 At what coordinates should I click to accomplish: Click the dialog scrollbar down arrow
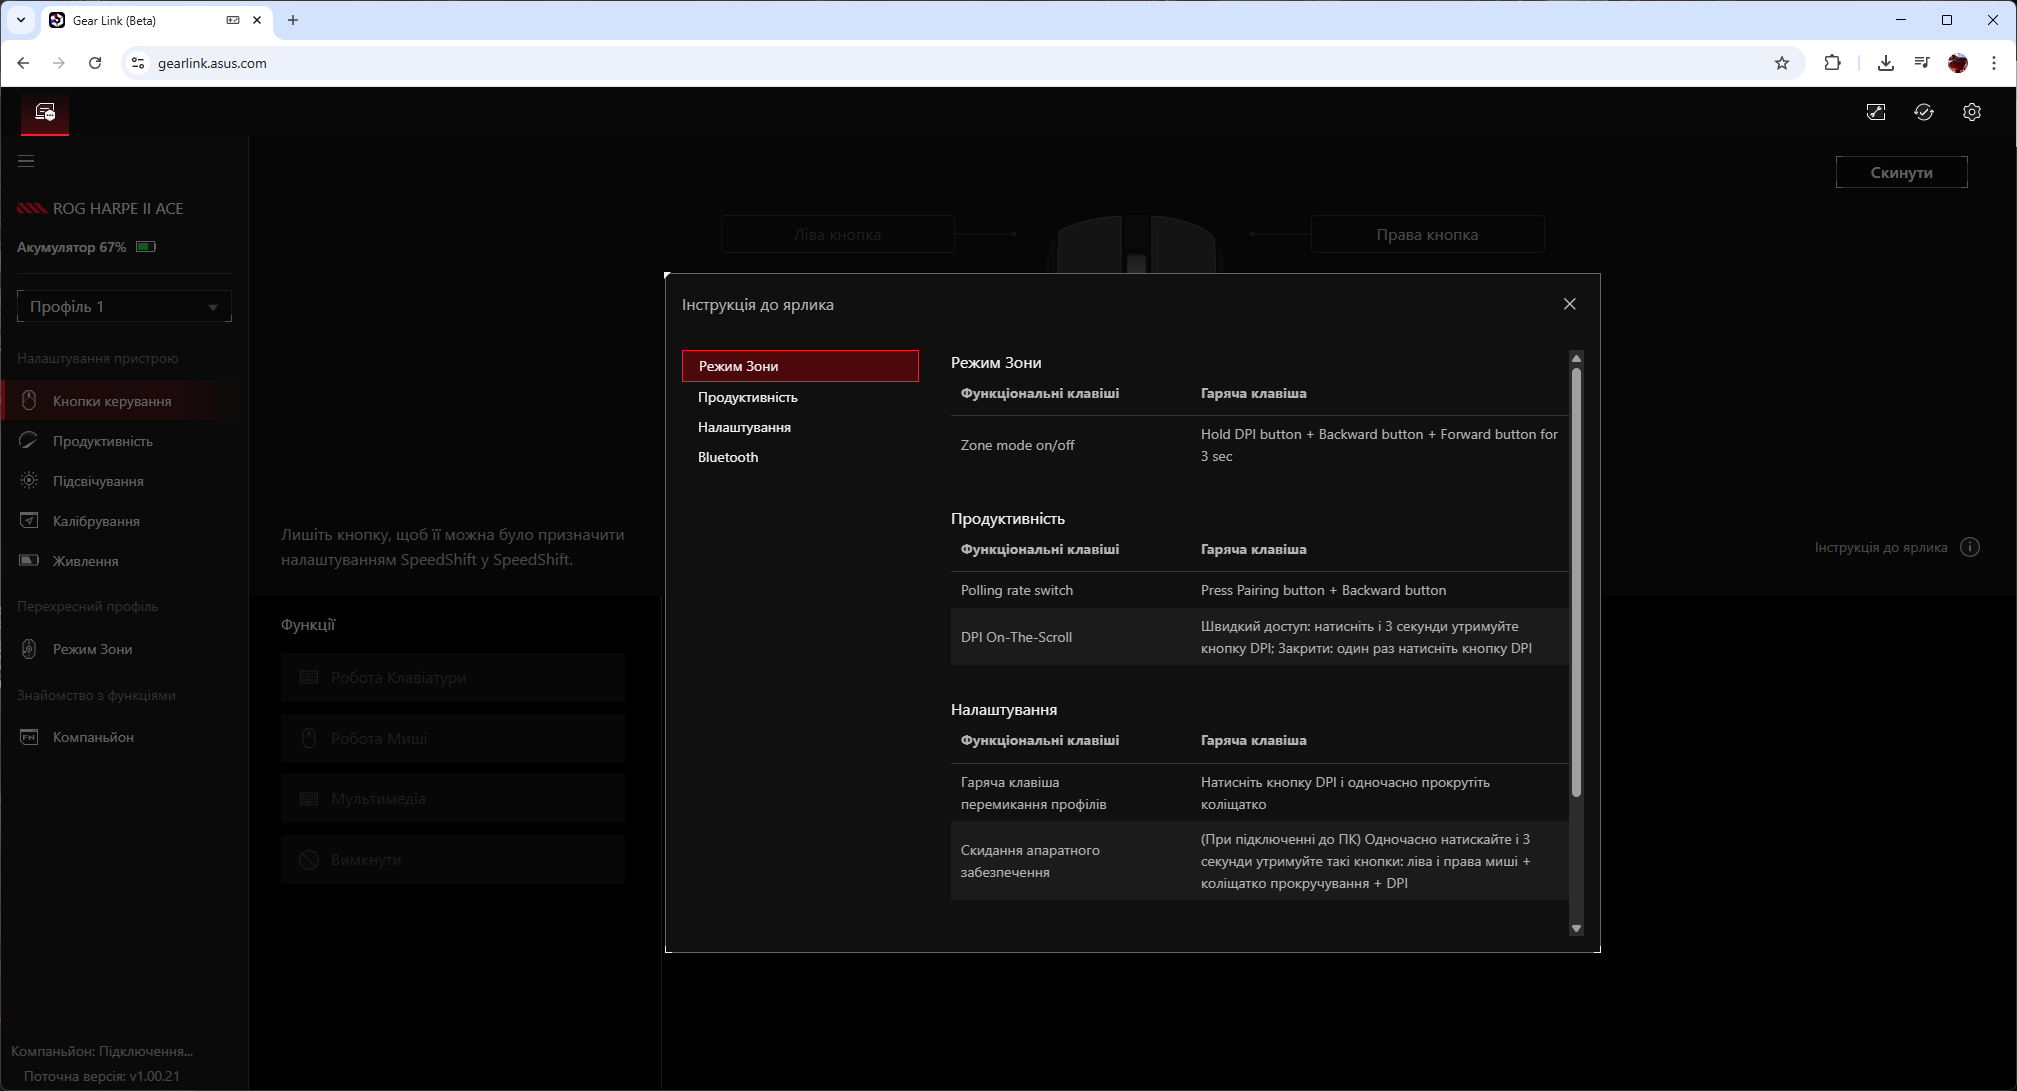coord(1576,928)
